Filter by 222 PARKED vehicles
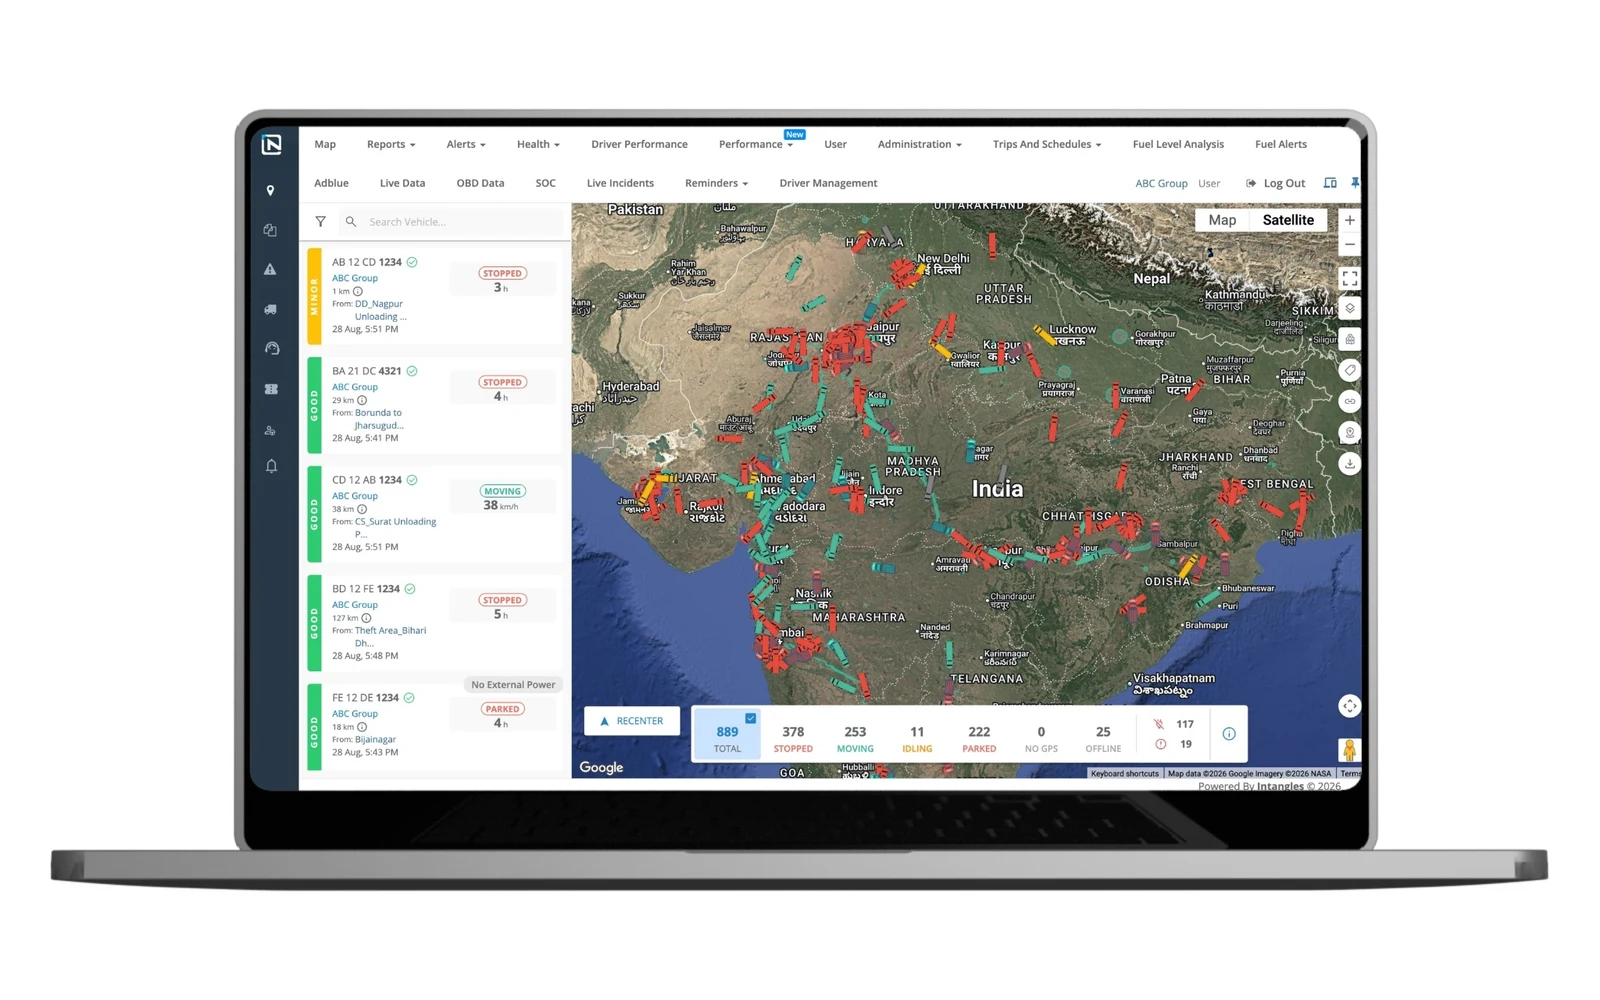The height and width of the screenshot is (1000, 1600). (979, 739)
